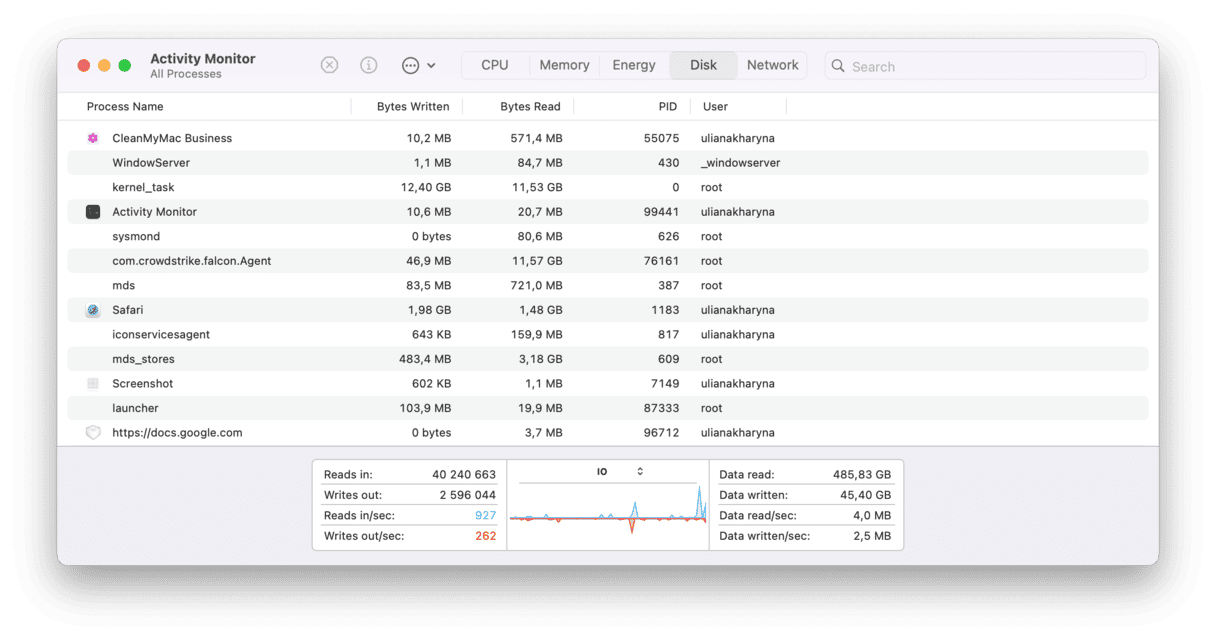This screenshot has width=1216, height=641.
Task: Click the Data read value 485,83 GB
Action: pyautogui.click(x=862, y=475)
